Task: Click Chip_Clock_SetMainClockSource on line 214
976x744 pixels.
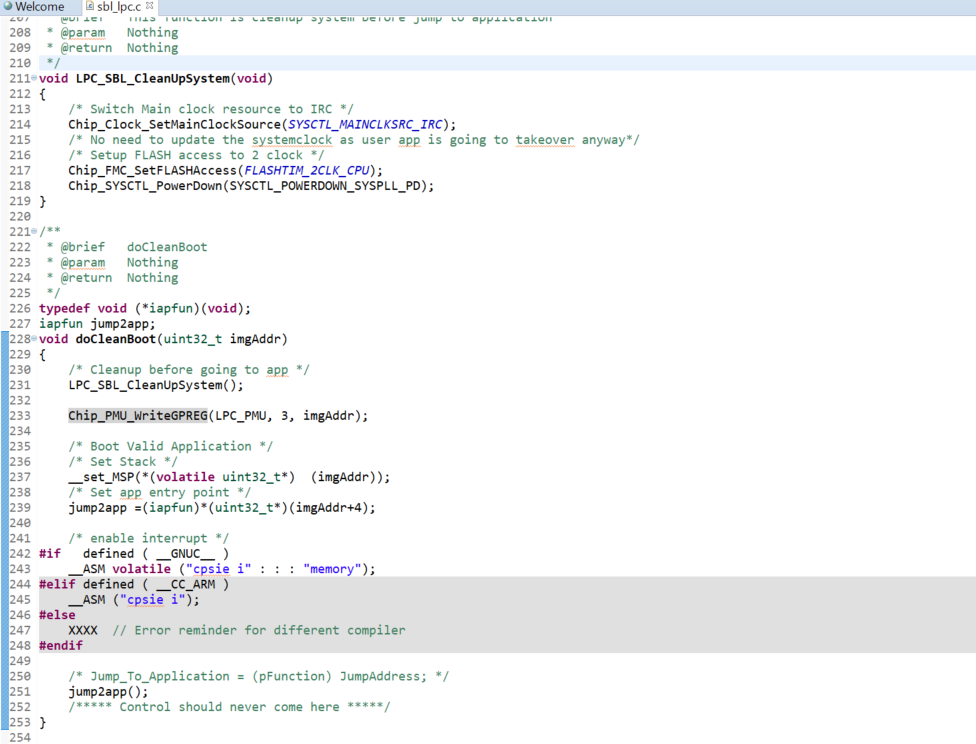Action: [x=174, y=124]
